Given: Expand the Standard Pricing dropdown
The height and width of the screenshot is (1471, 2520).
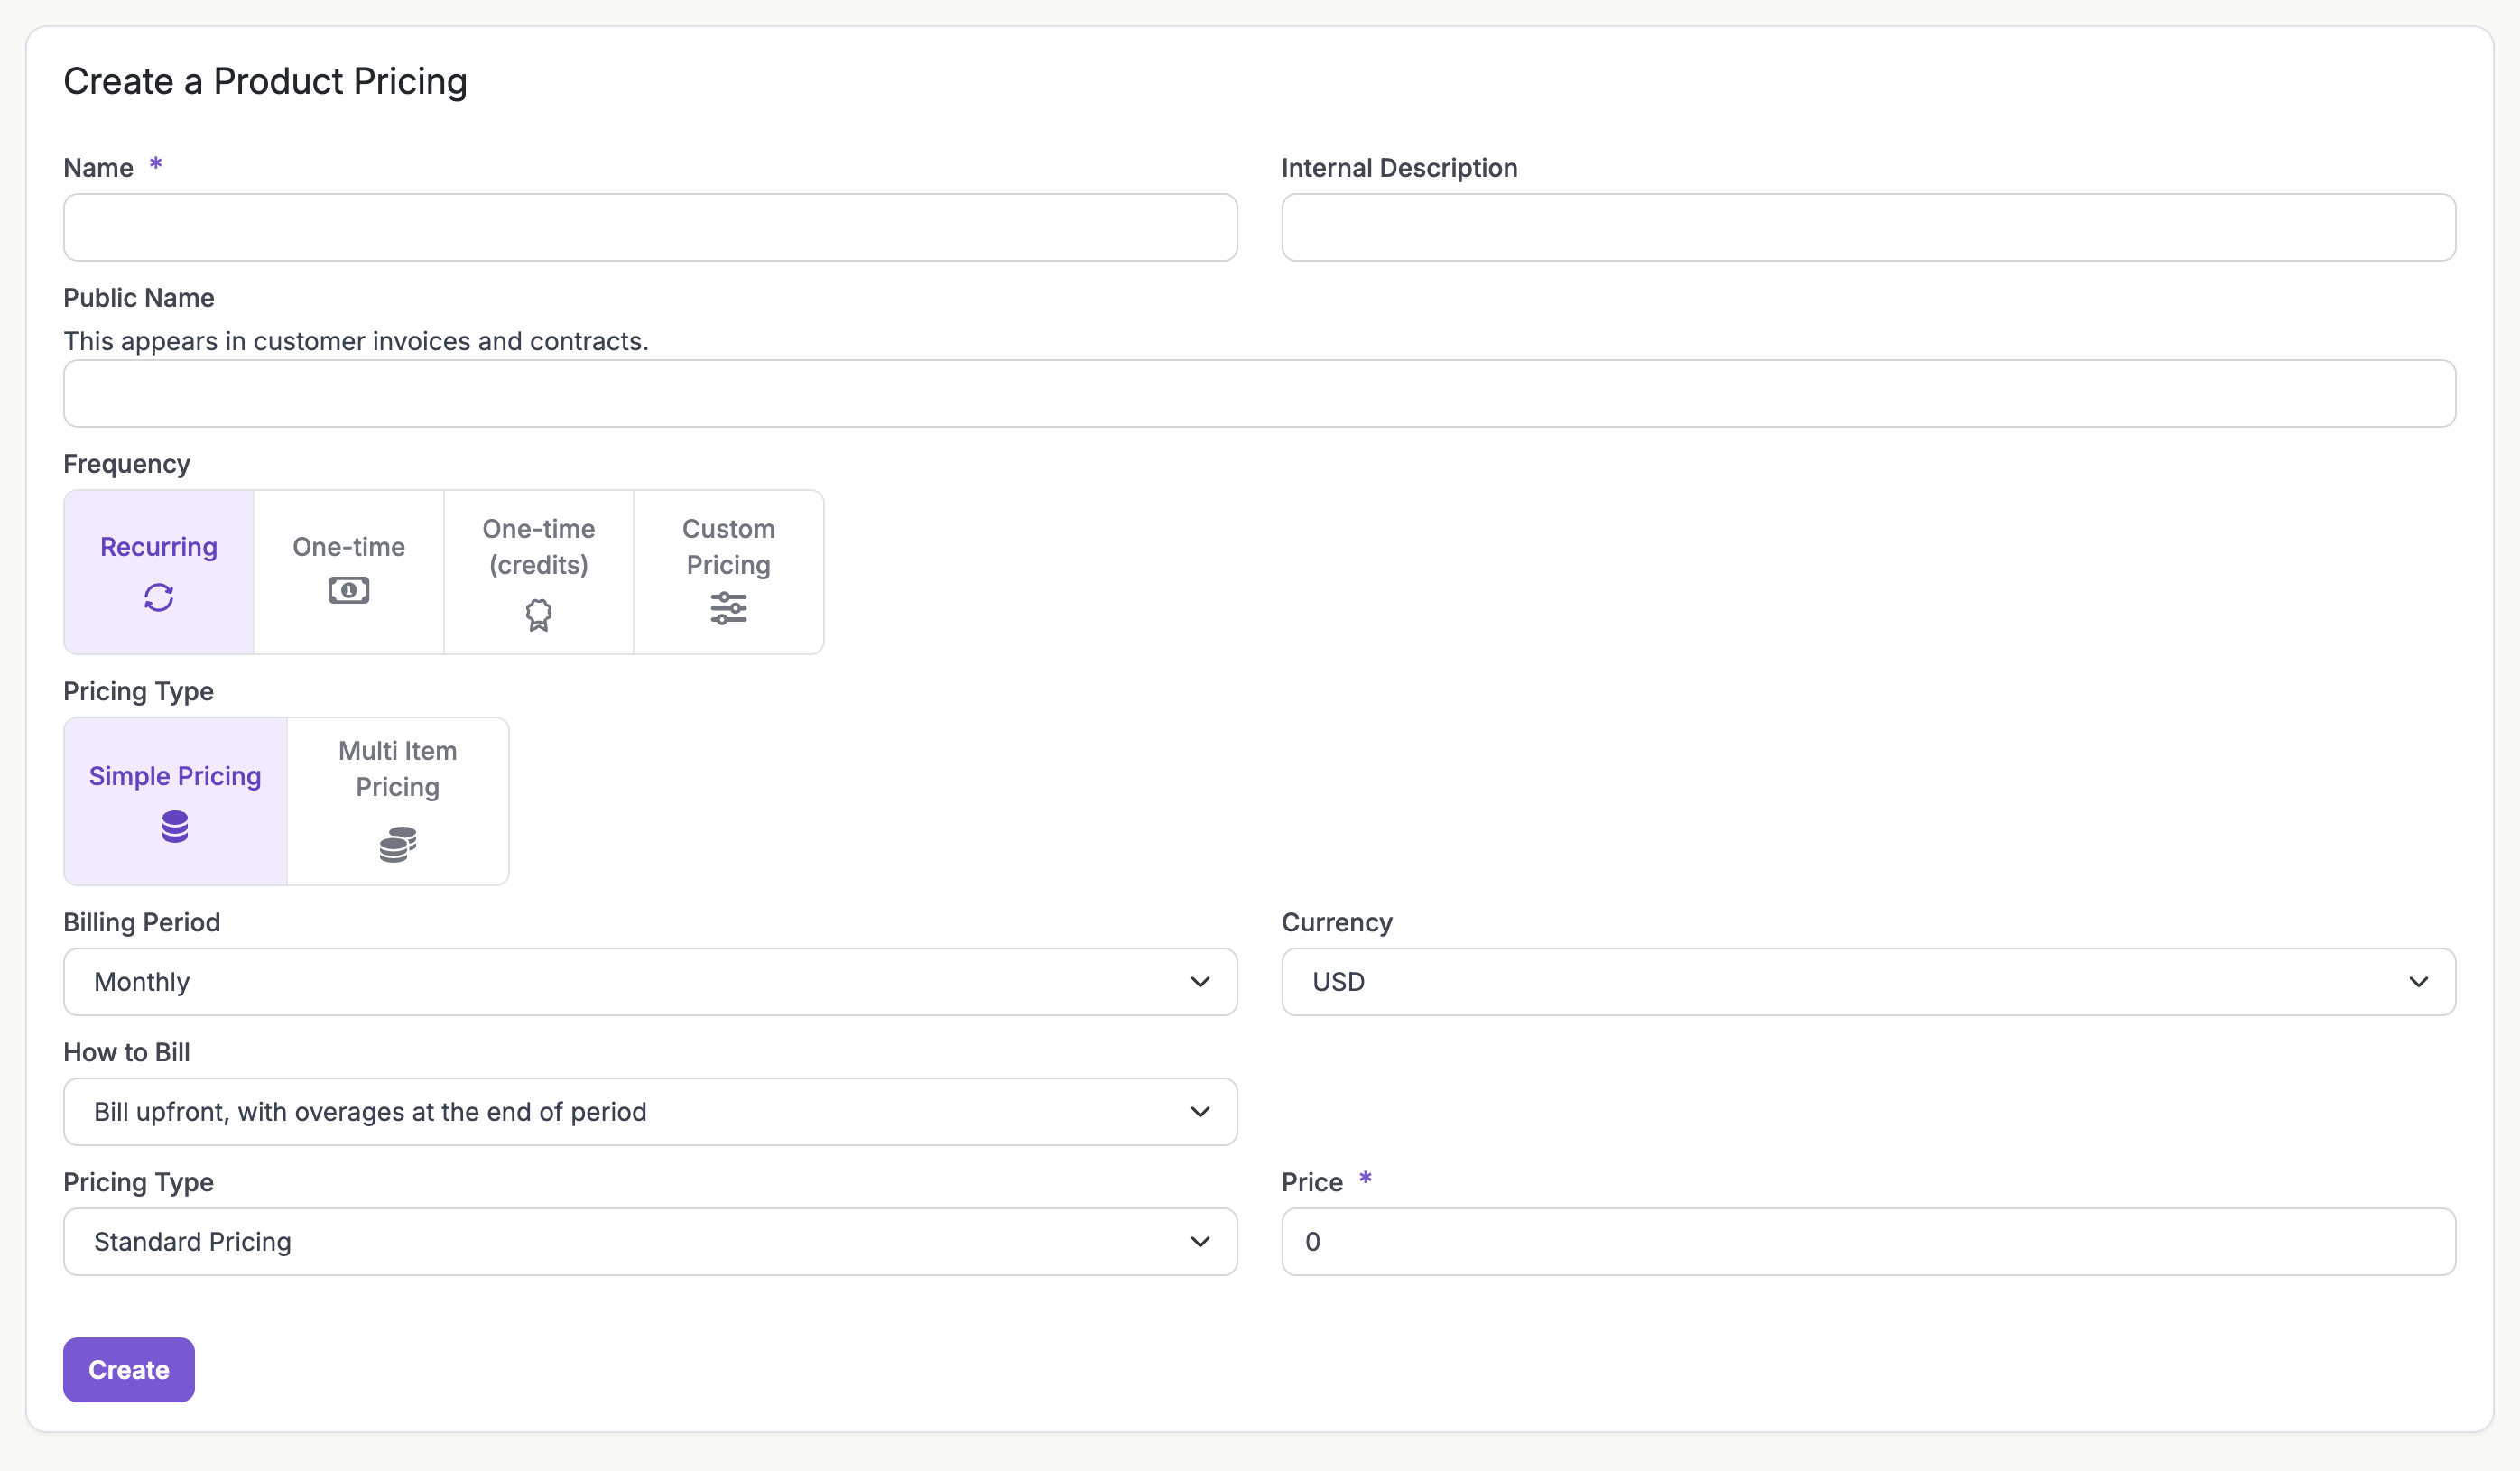Looking at the screenshot, I should 650,1242.
